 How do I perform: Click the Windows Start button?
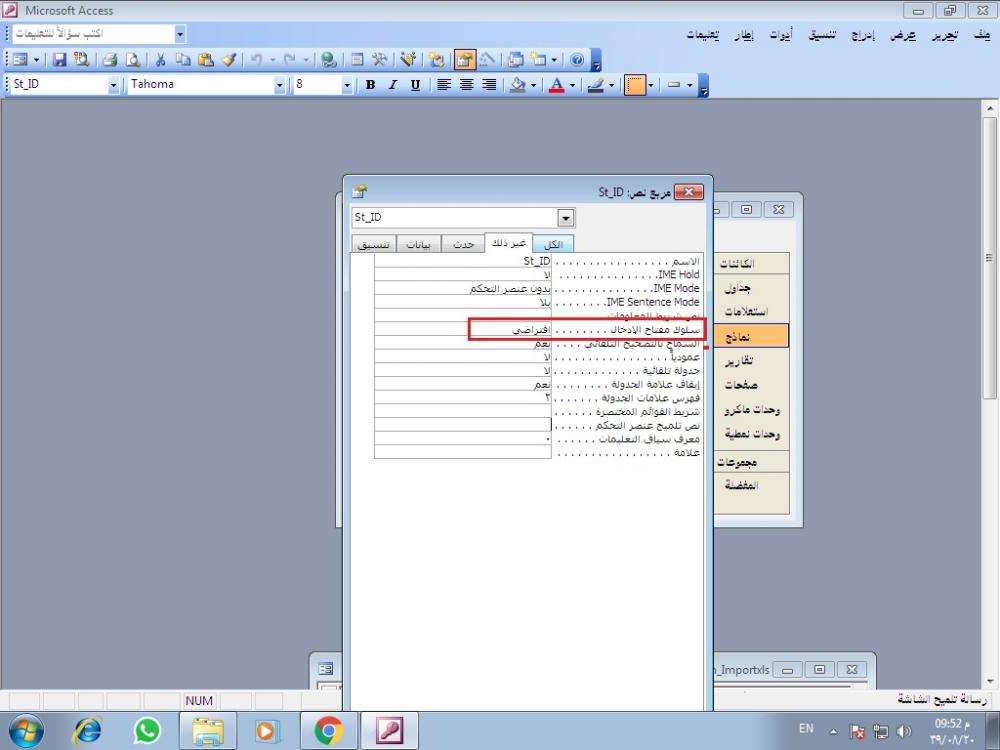click(27, 731)
